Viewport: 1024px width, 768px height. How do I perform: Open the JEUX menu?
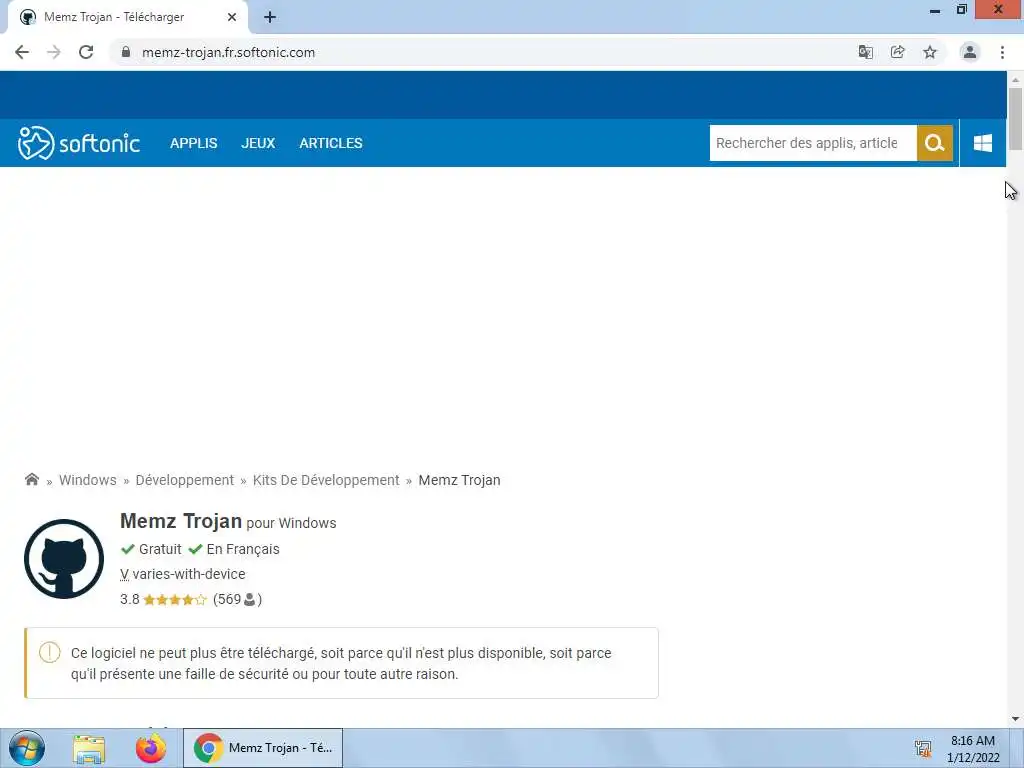[258, 143]
